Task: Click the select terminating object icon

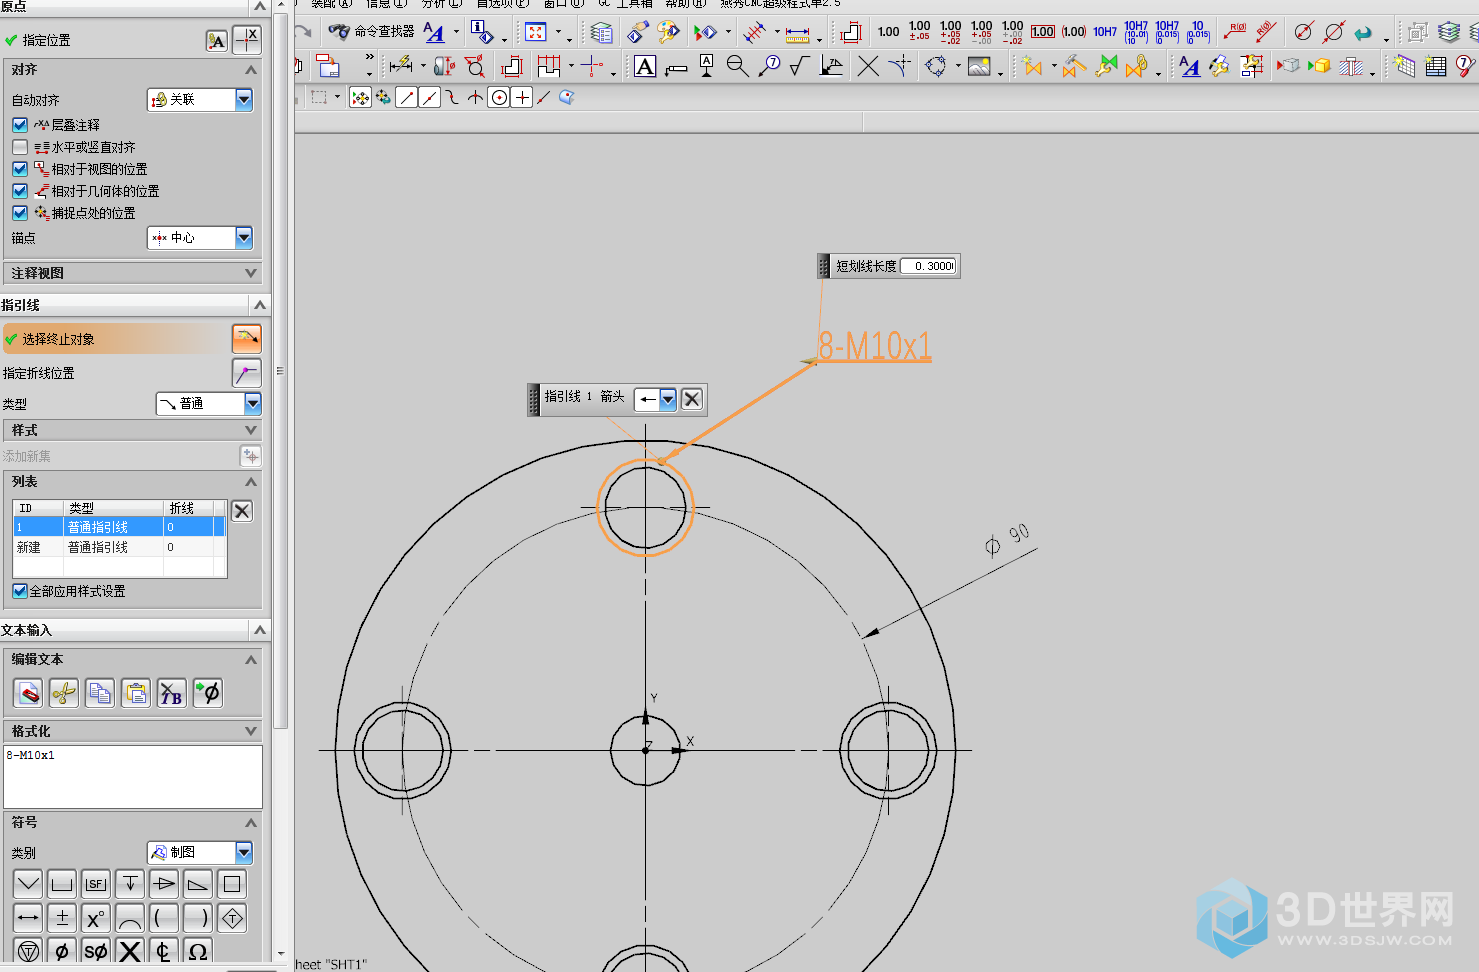Action: tap(247, 339)
